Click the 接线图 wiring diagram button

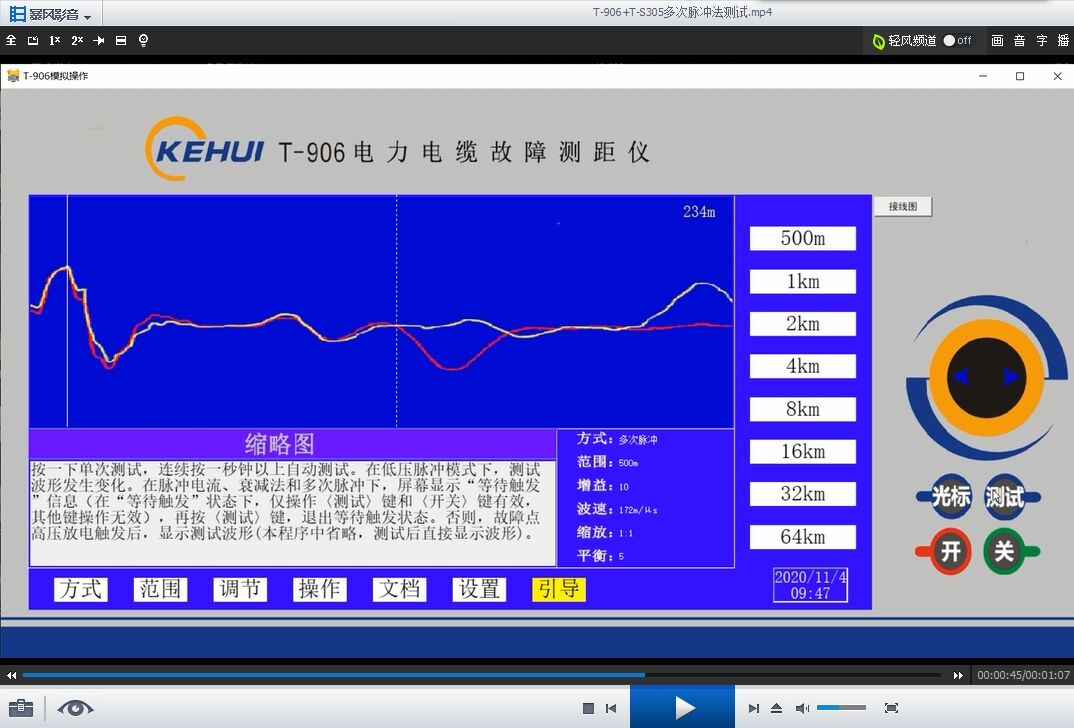(902, 206)
